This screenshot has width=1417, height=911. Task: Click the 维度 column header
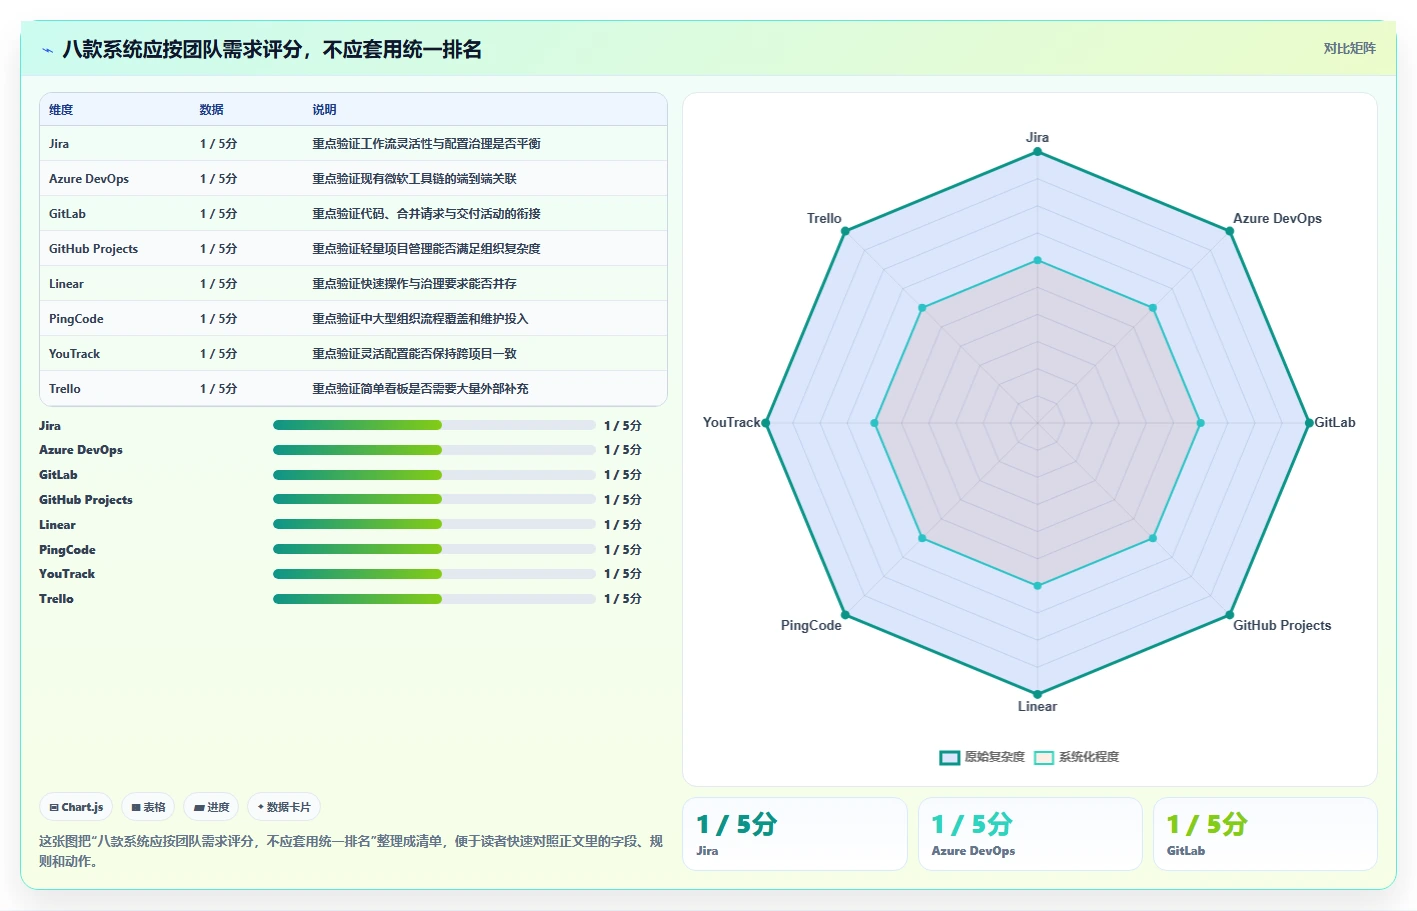pyautogui.click(x=61, y=110)
